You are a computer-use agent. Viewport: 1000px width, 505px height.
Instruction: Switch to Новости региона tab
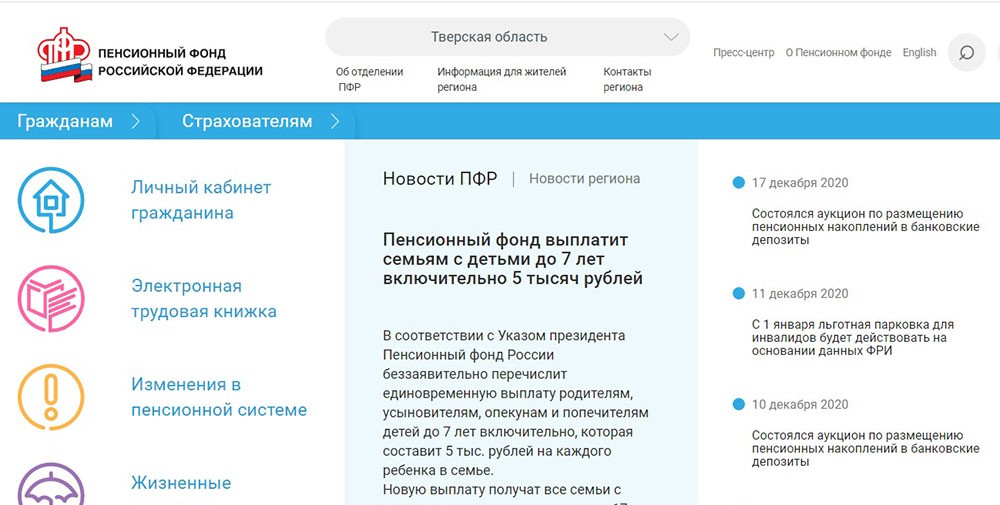pyautogui.click(x=584, y=179)
